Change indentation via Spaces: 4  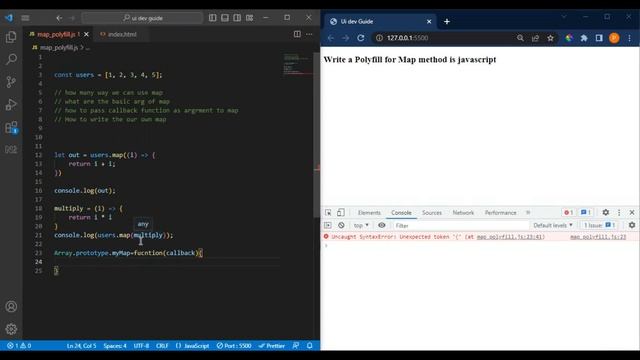pos(115,346)
